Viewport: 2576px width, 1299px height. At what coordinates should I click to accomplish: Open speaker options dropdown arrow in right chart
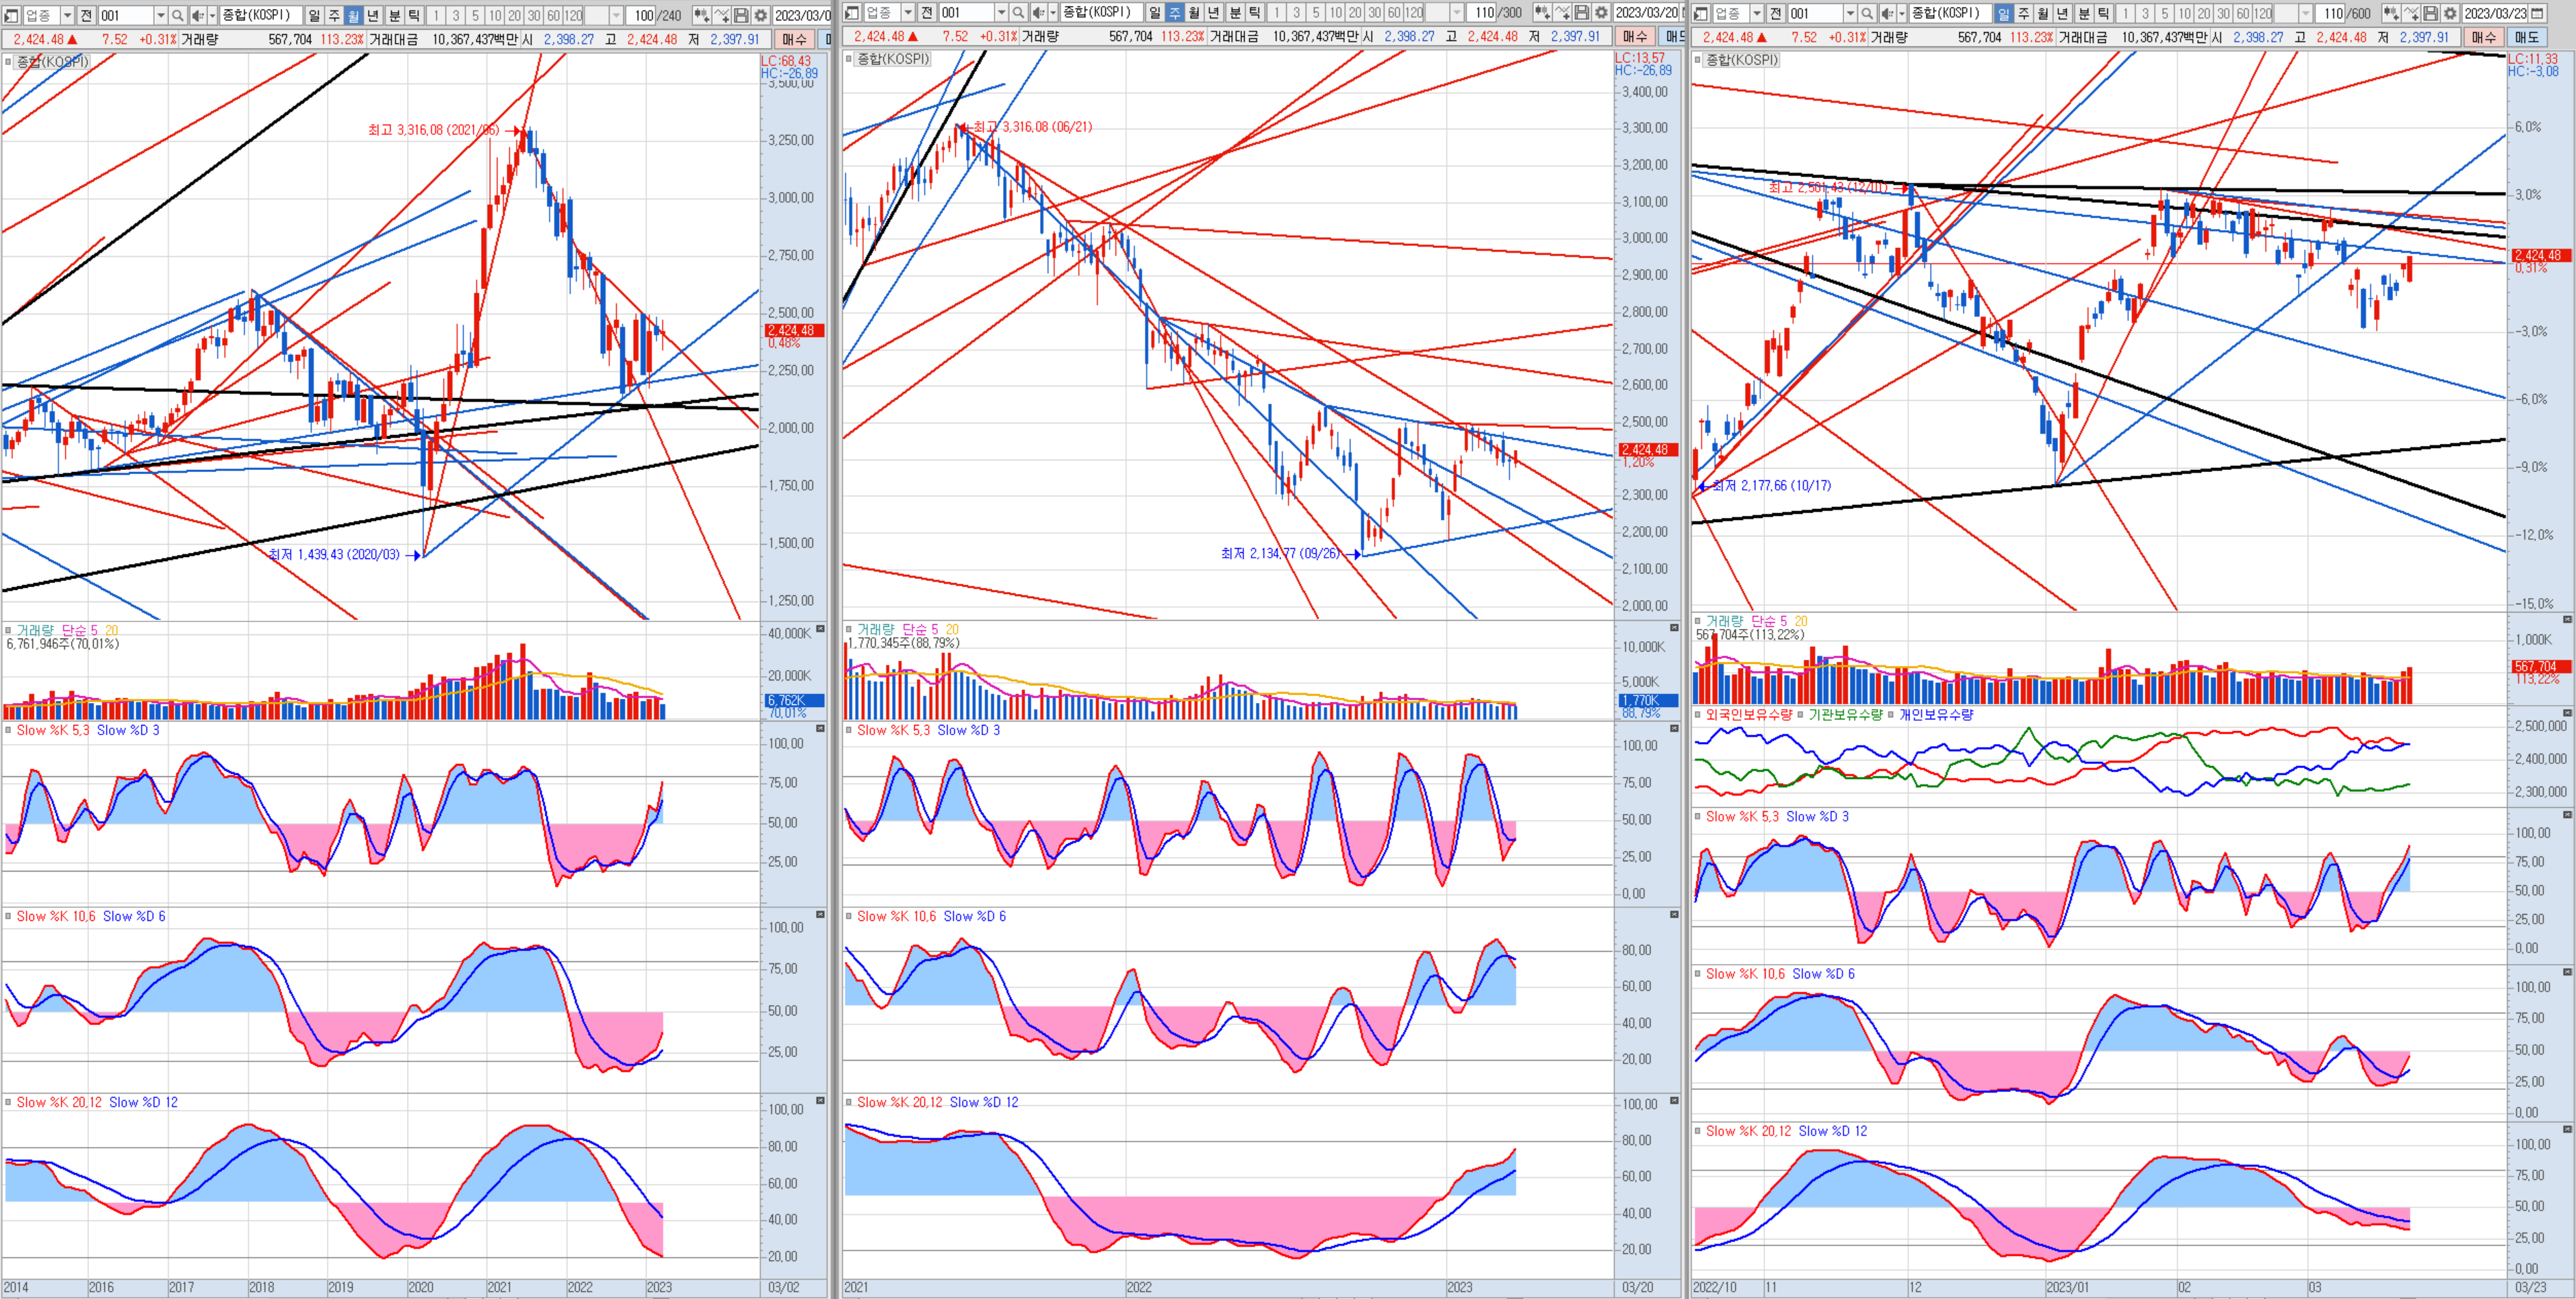(x=1902, y=13)
